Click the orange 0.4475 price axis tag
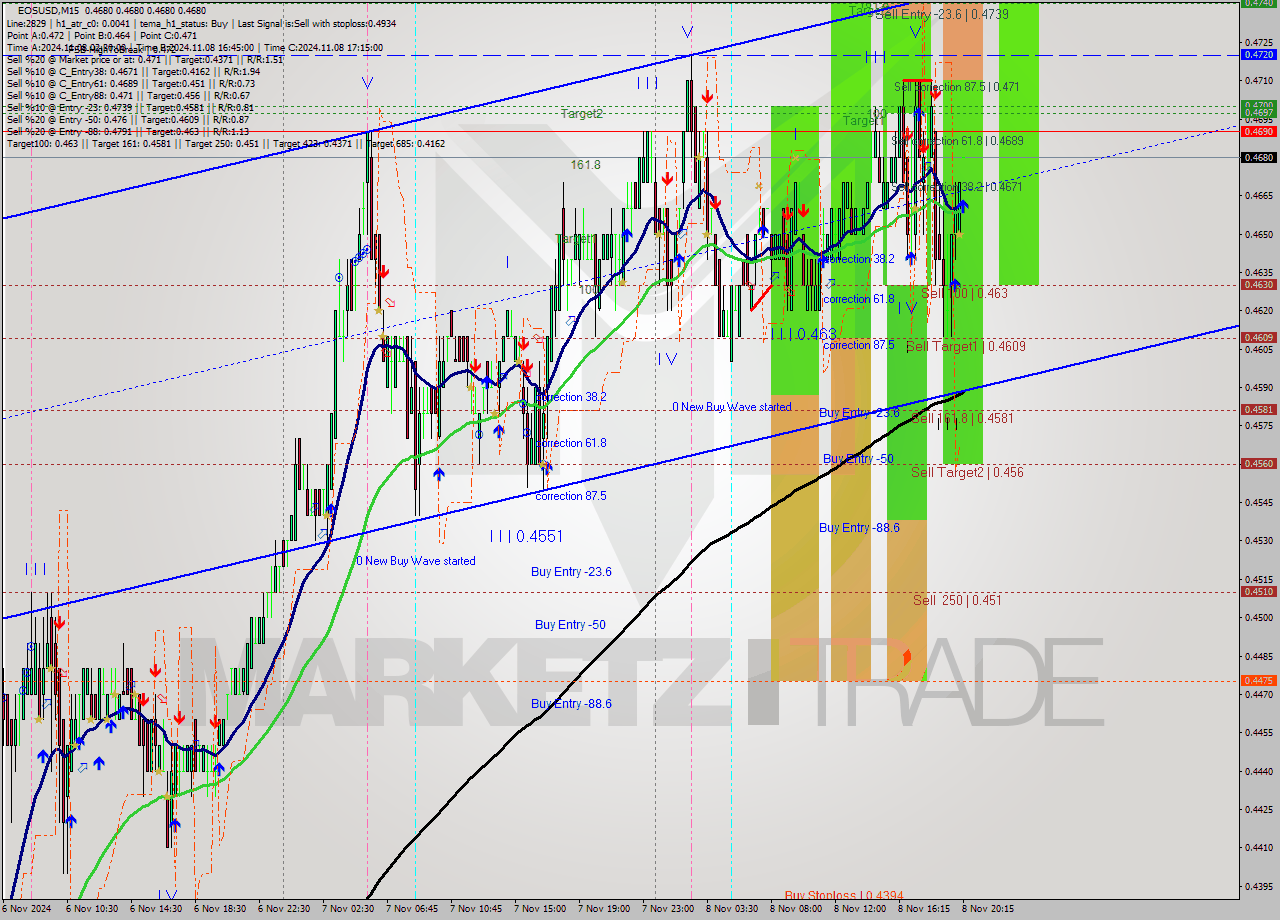 [1258, 680]
